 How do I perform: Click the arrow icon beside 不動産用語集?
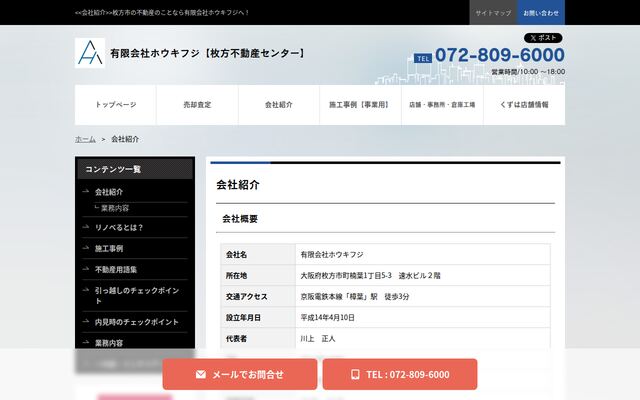coord(86,269)
